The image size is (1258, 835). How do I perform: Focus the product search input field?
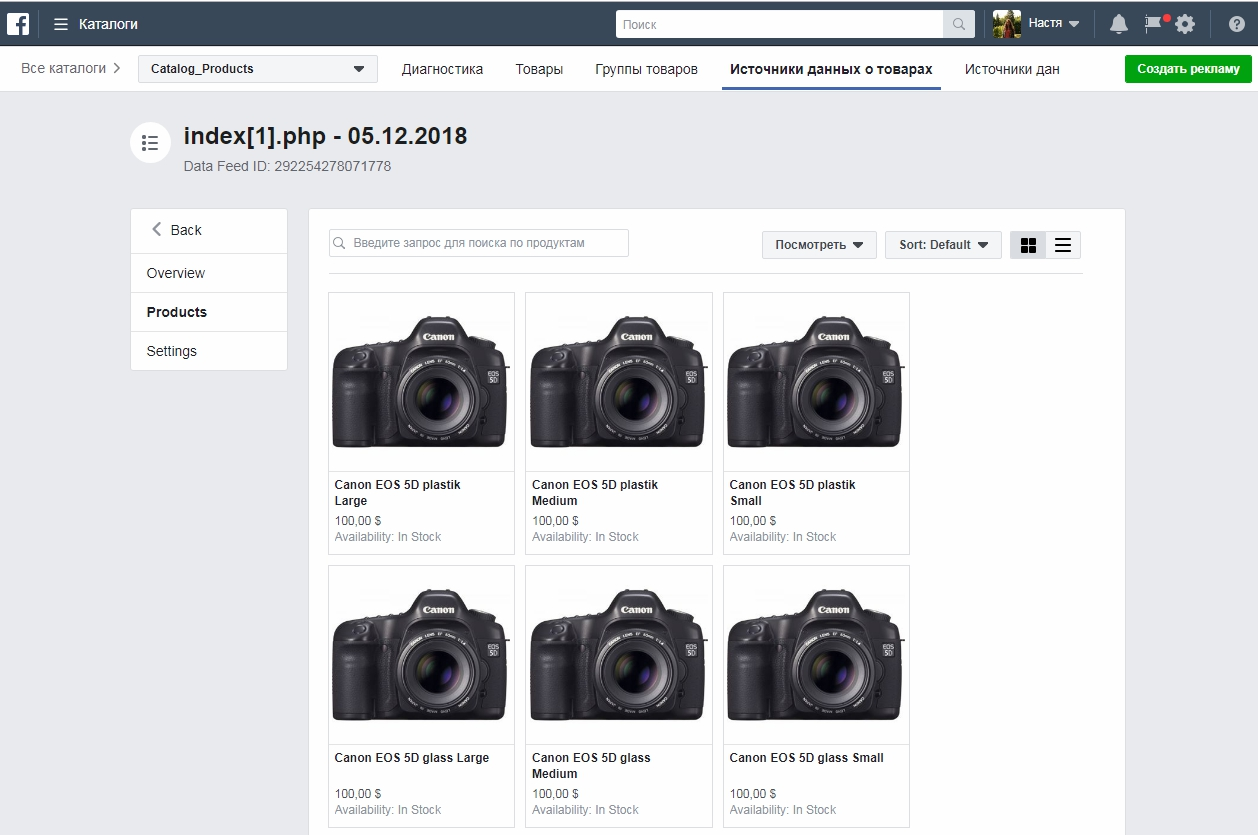click(x=479, y=243)
